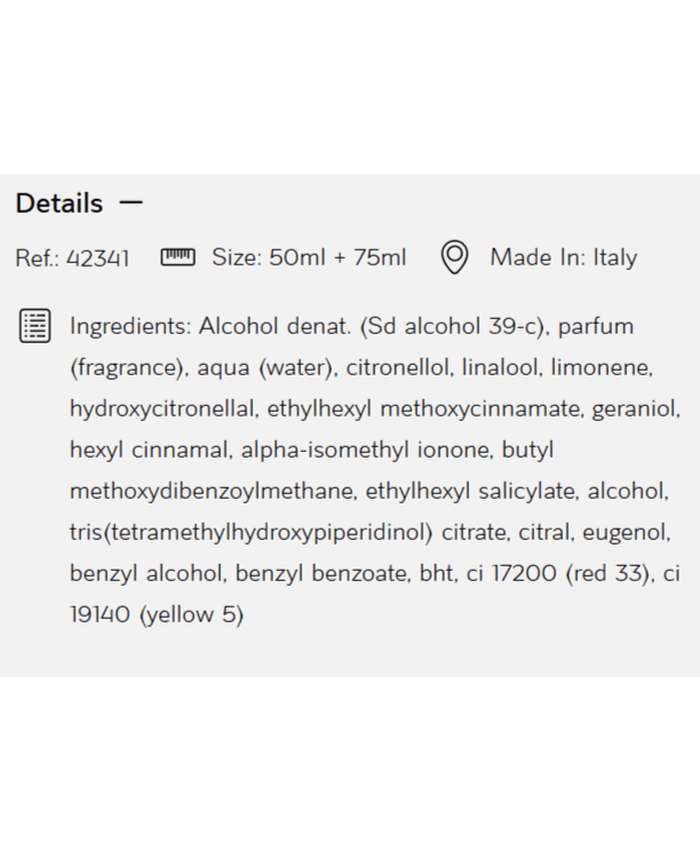Click the ruler size icon
The image size is (700, 850).
pyautogui.click(x=178, y=257)
